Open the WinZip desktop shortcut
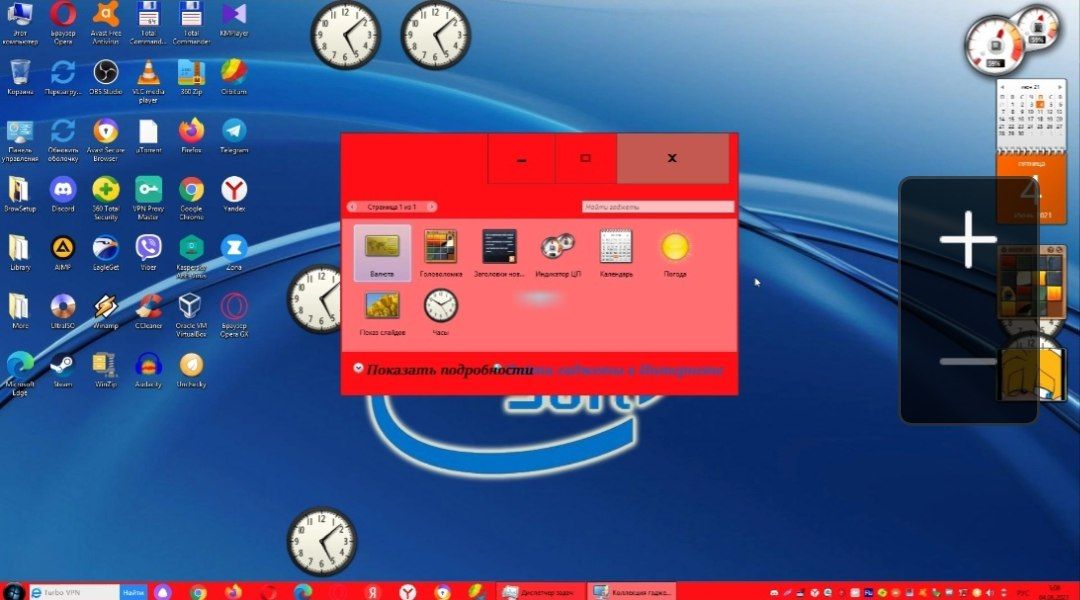 tap(105, 371)
